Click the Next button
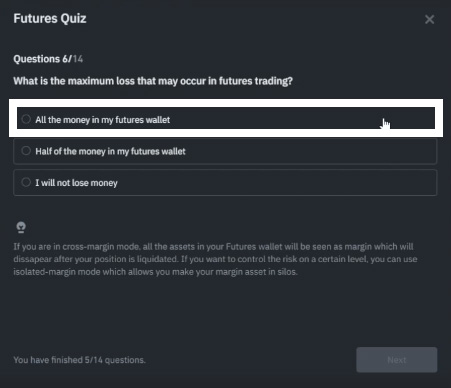Image resolution: width=451 pixels, height=388 pixels. 397,360
